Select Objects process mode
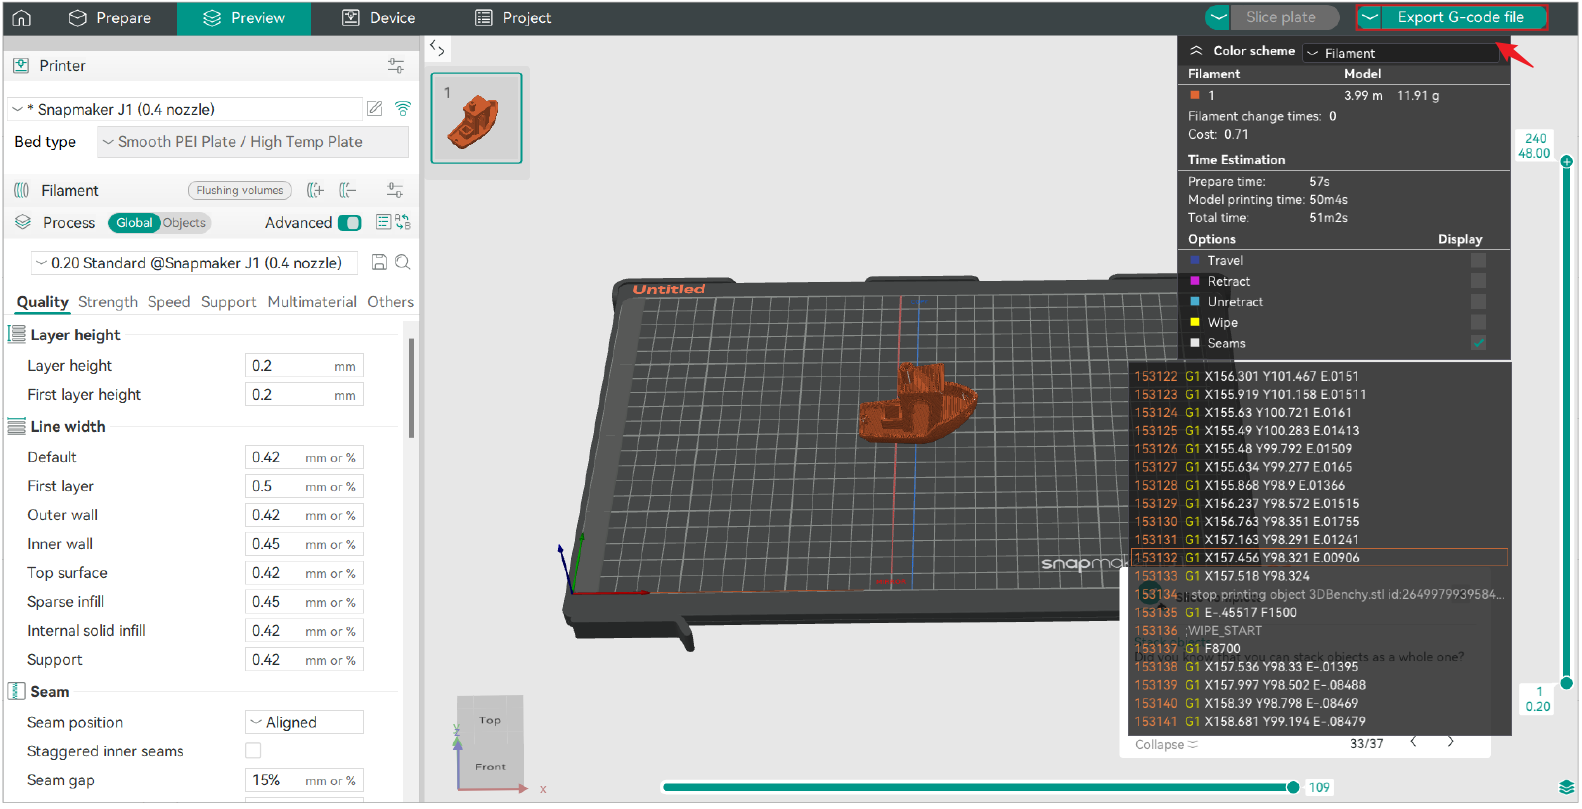This screenshot has width=1582, height=809. pyautogui.click(x=184, y=223)
